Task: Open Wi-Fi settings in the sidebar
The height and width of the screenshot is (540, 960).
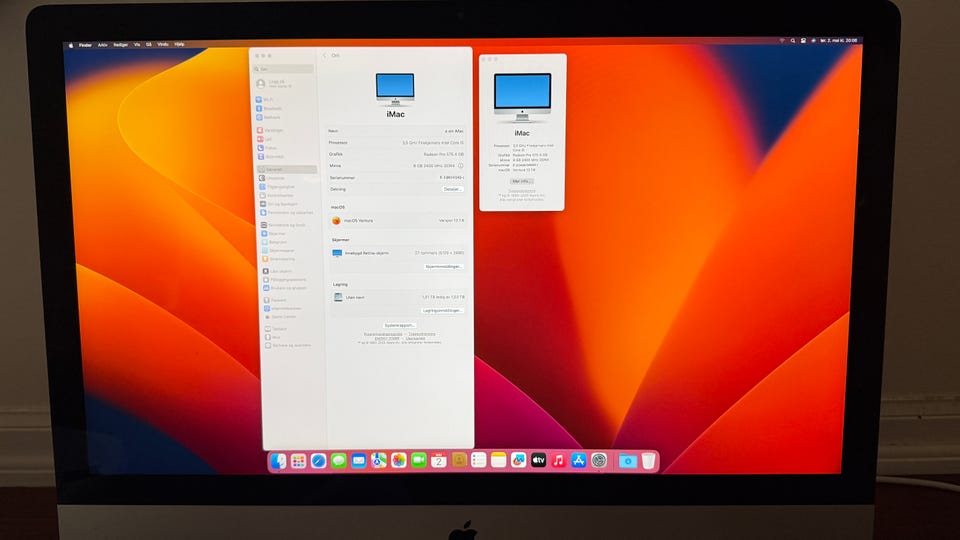Action: (x=266, y=100)
